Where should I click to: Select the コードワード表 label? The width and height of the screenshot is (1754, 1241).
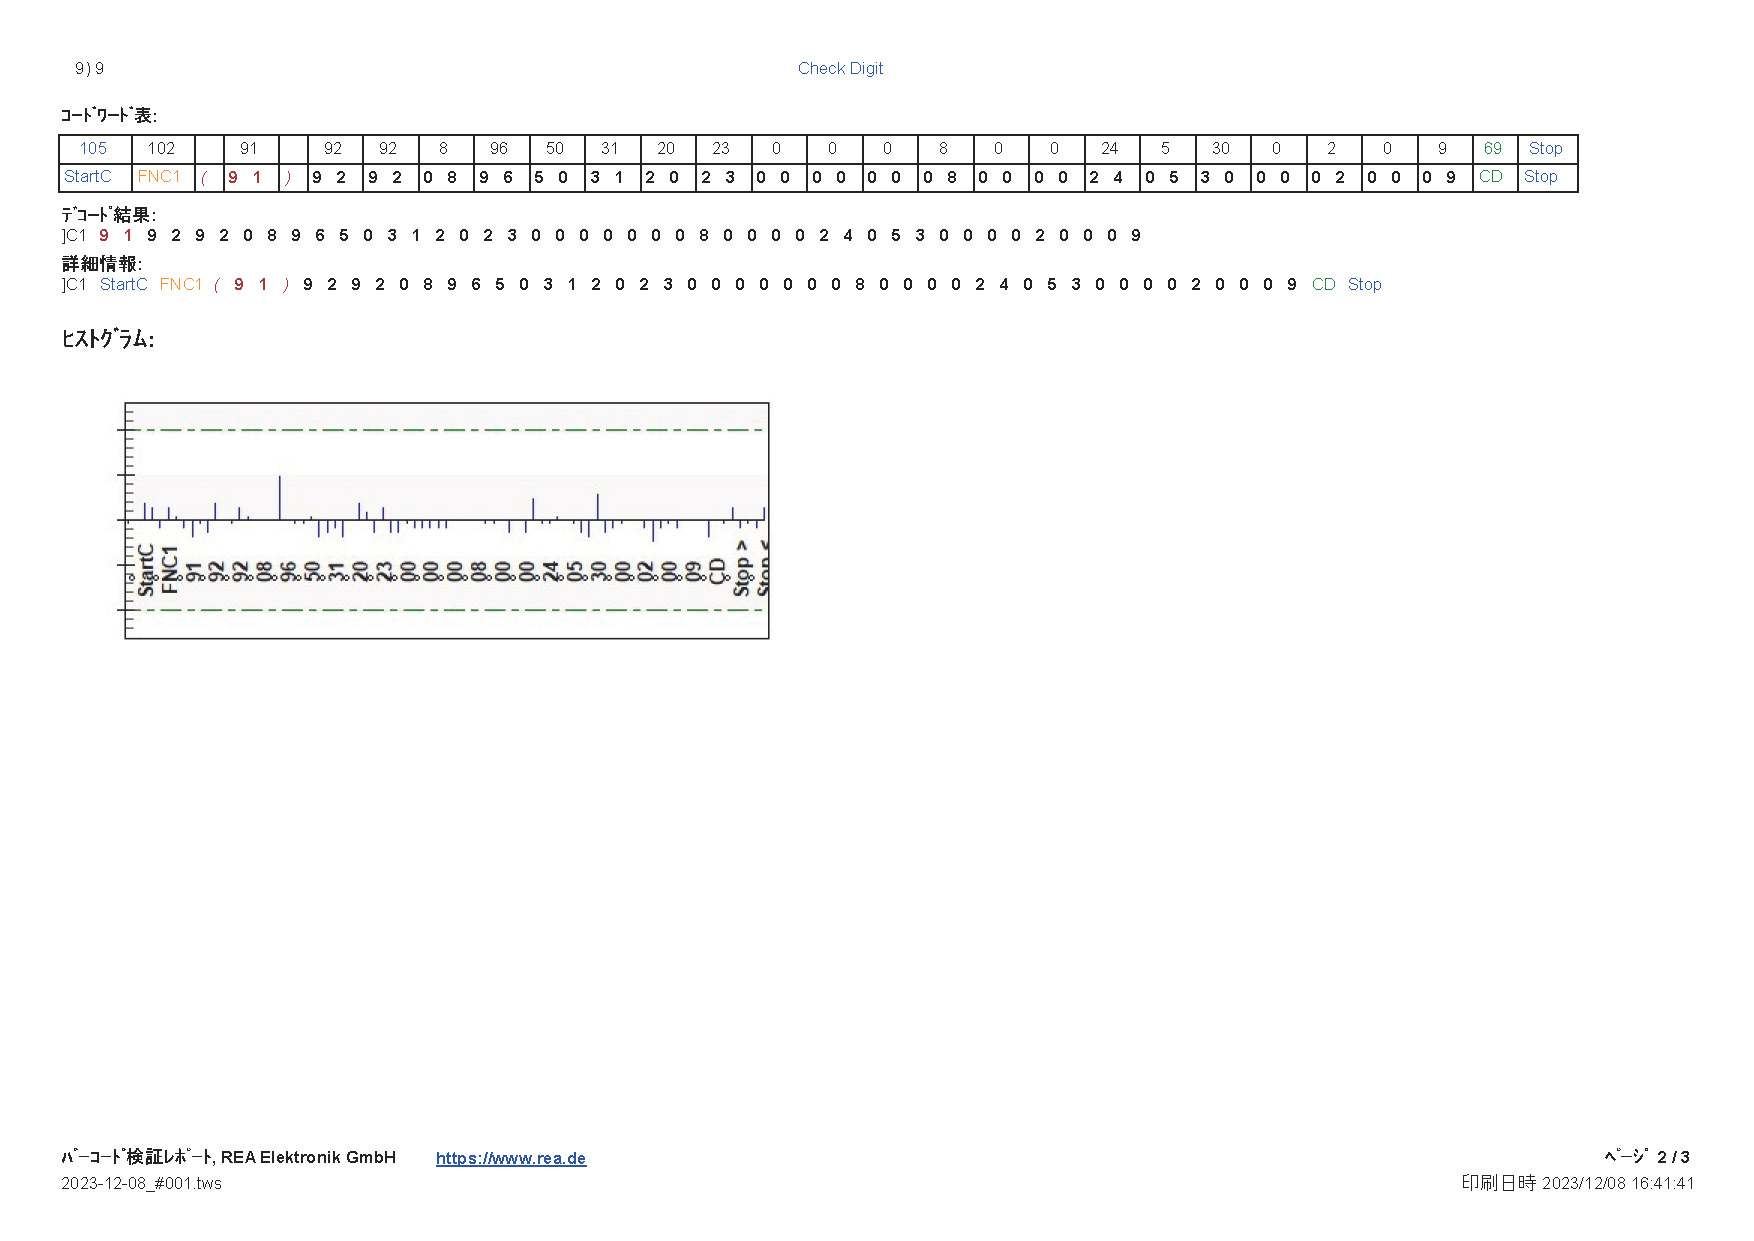coord(109,115)
